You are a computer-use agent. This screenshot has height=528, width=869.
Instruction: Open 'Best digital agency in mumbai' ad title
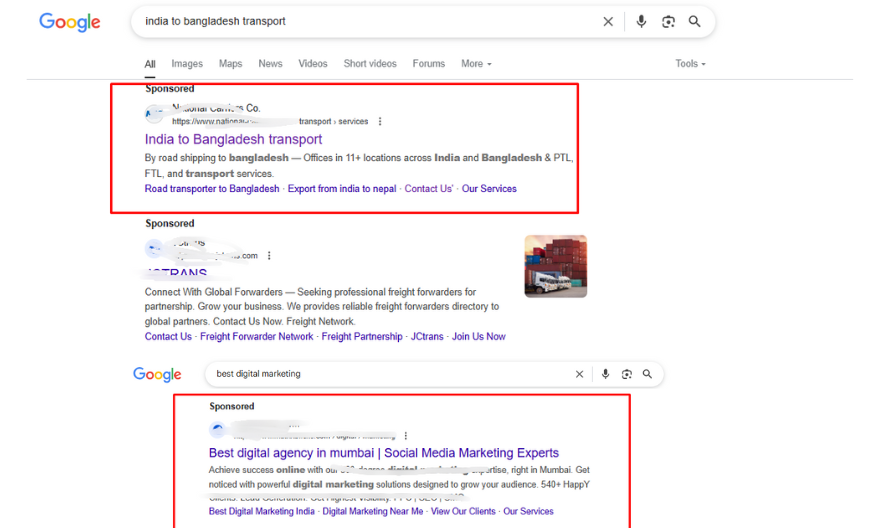(x=384, y=453)
